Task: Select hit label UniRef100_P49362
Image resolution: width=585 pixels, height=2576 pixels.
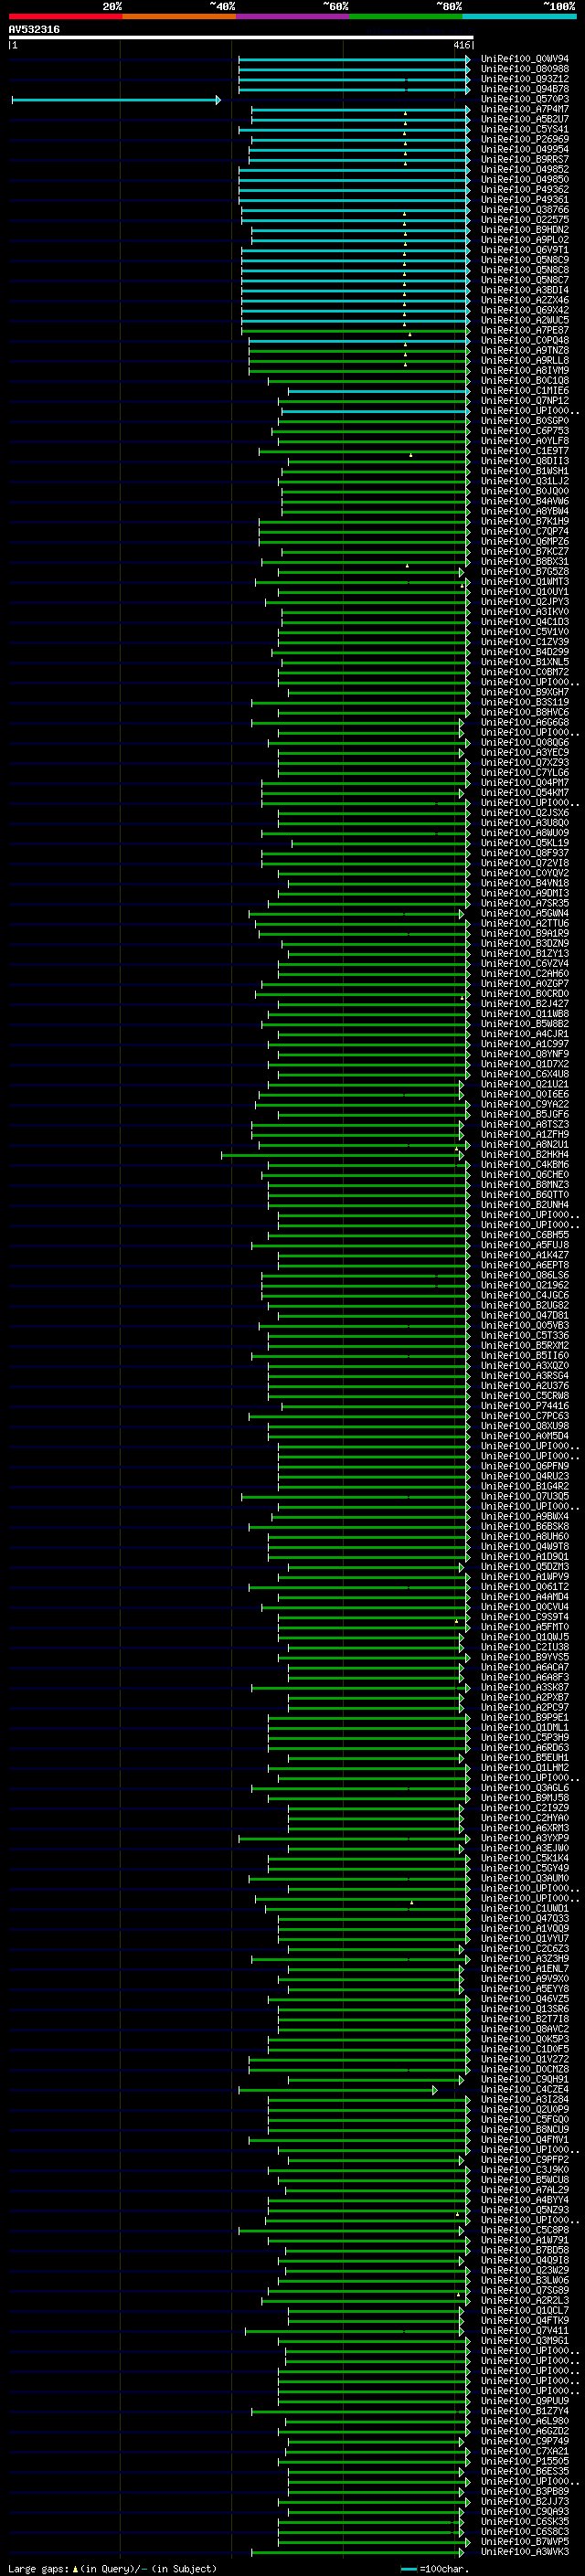Action: 525,190
